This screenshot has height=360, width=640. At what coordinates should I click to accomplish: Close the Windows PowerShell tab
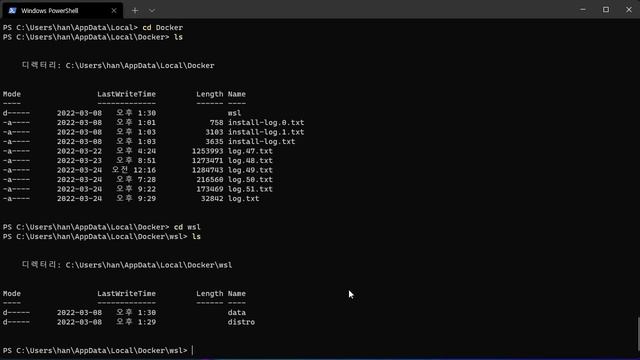(114, 11)
